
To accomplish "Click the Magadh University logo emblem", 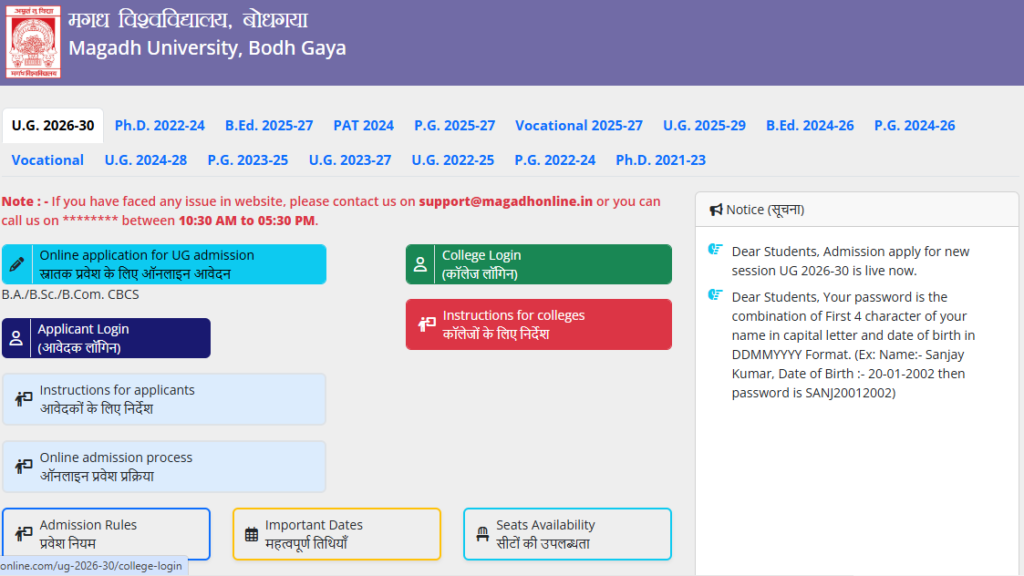I will pos(33,42).
